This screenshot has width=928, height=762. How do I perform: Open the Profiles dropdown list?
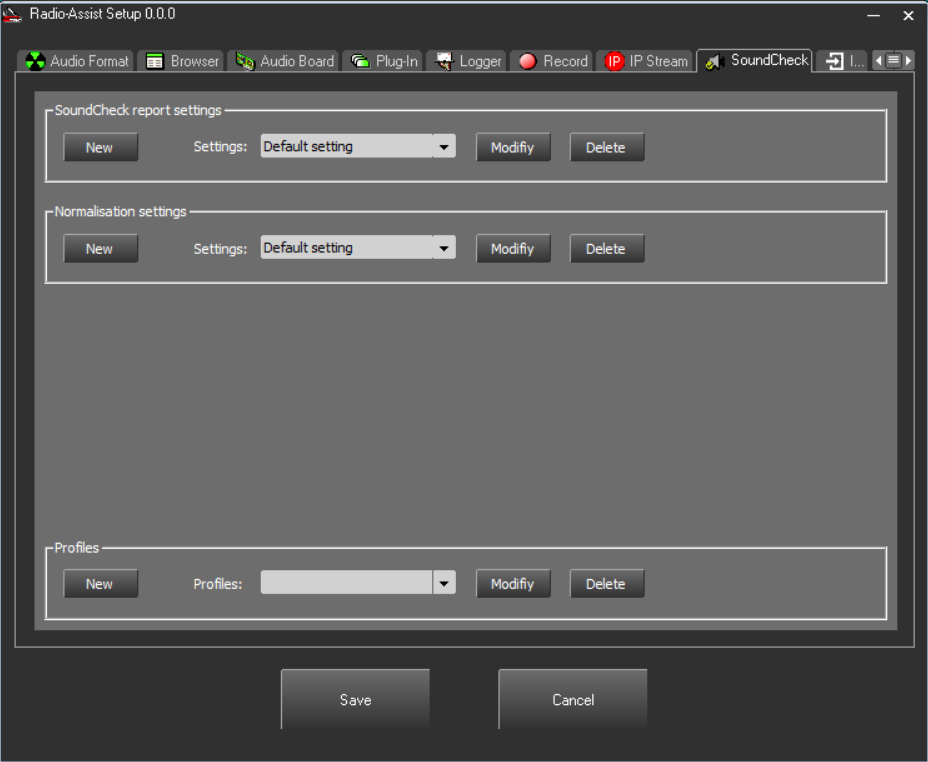[x=443, y=583]
